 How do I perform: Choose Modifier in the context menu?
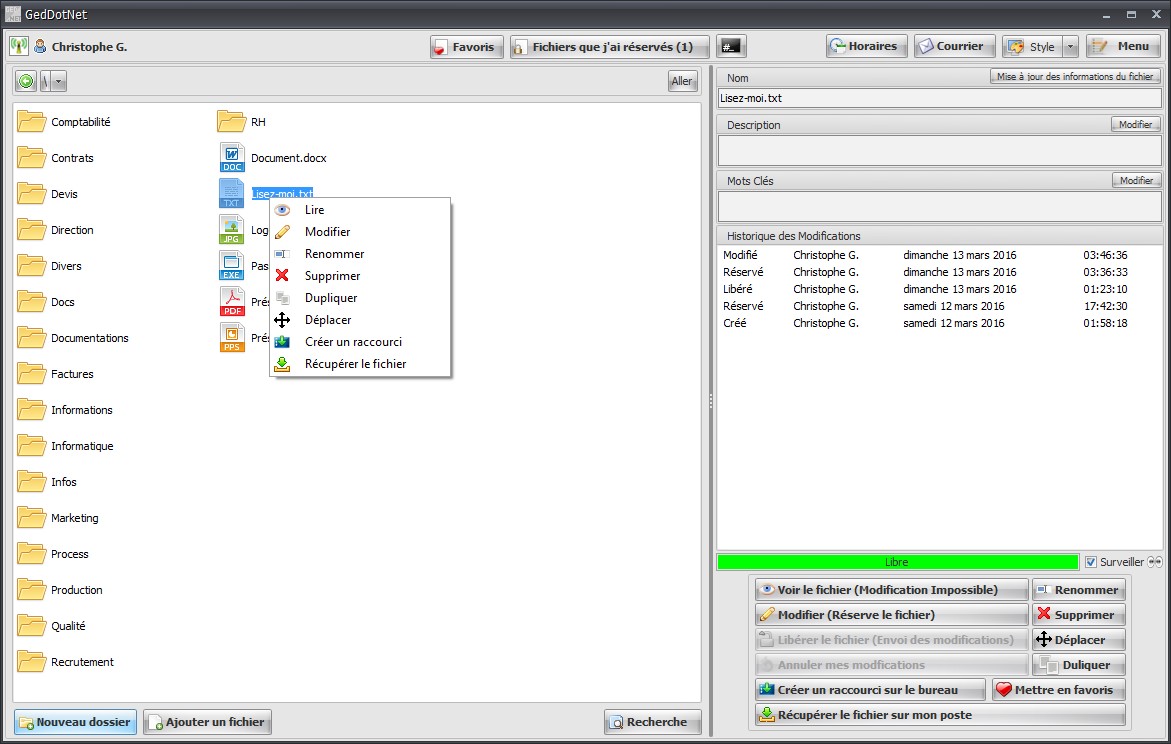360,232
